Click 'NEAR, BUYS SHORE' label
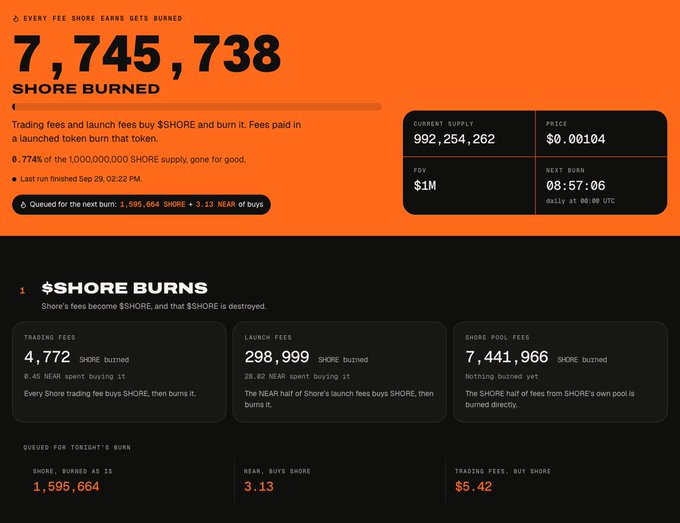The image size is (680, 523). (277, 471)
